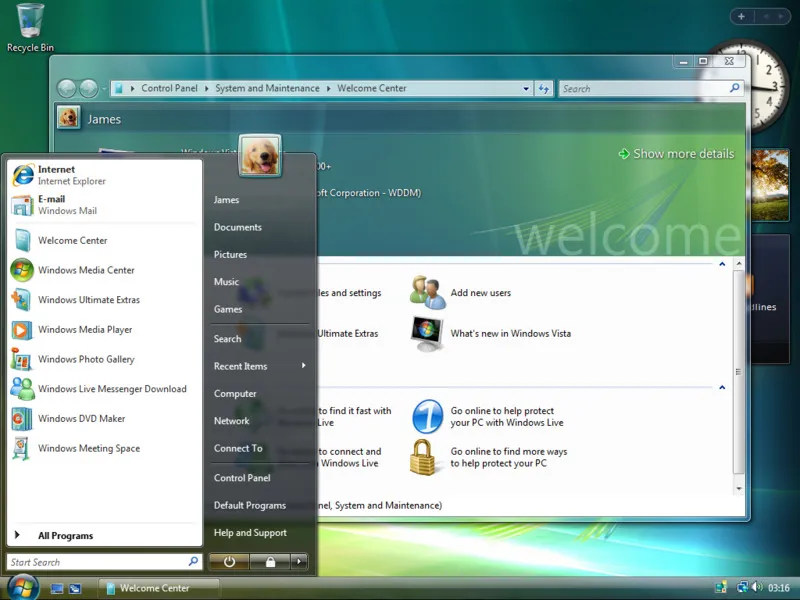
Task: Open Control Panel from the Start menu
Action: (240, 477)
